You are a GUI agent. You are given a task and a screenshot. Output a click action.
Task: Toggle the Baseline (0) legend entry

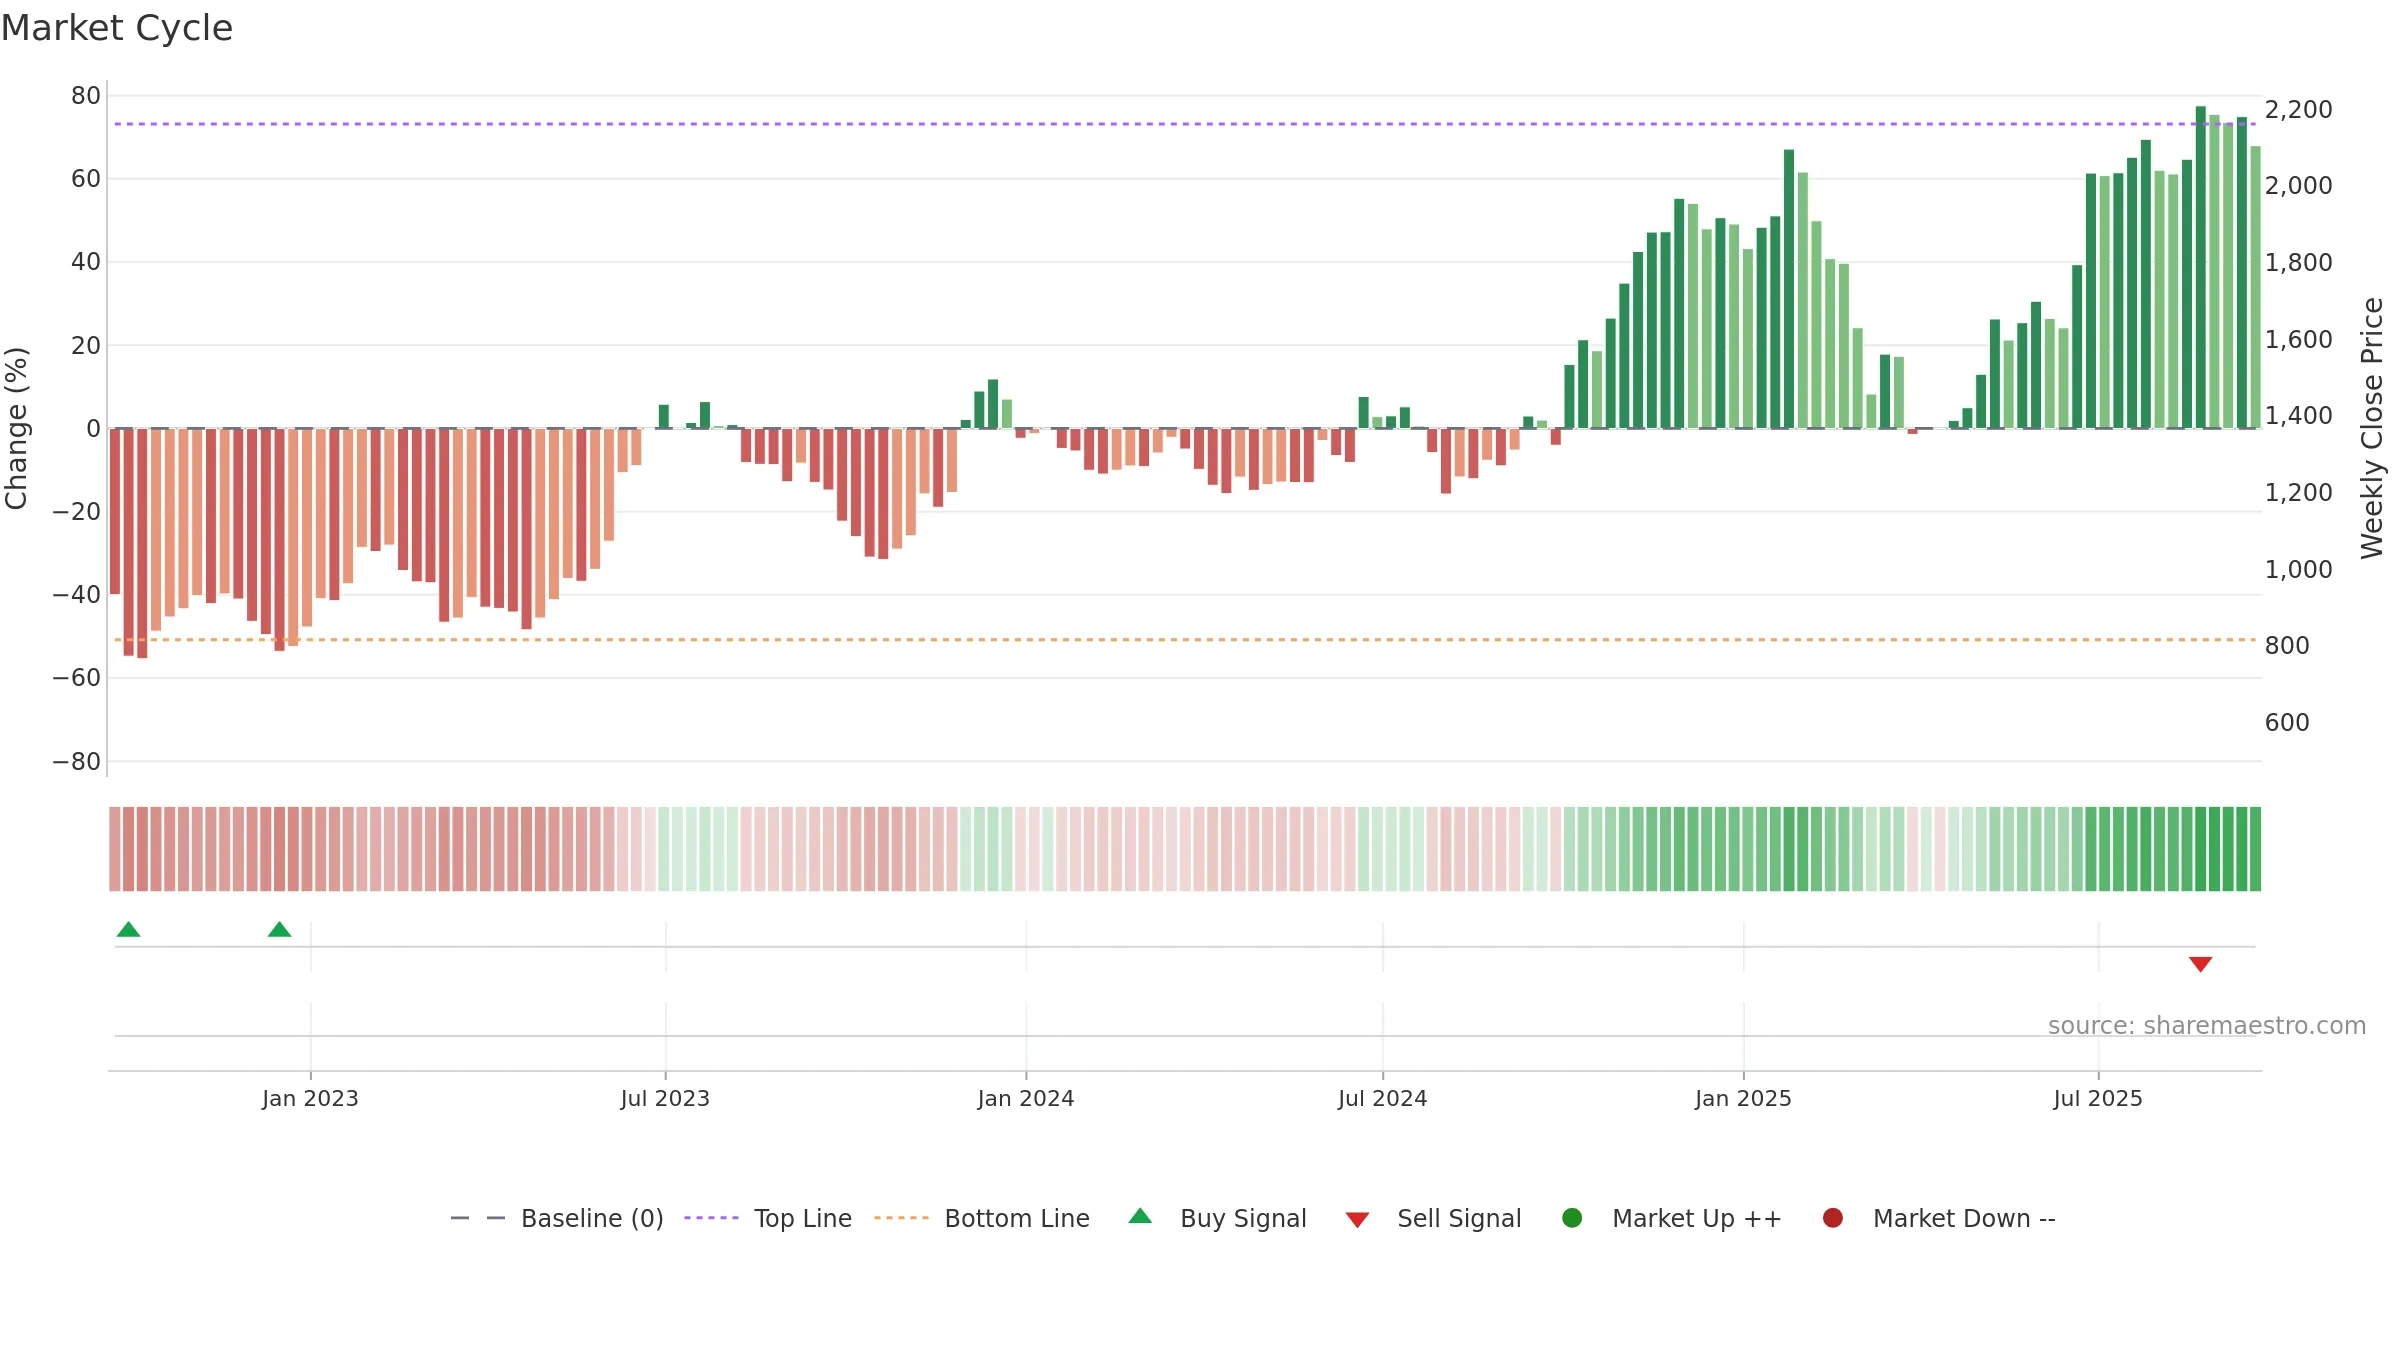[x=557, y=1218]
